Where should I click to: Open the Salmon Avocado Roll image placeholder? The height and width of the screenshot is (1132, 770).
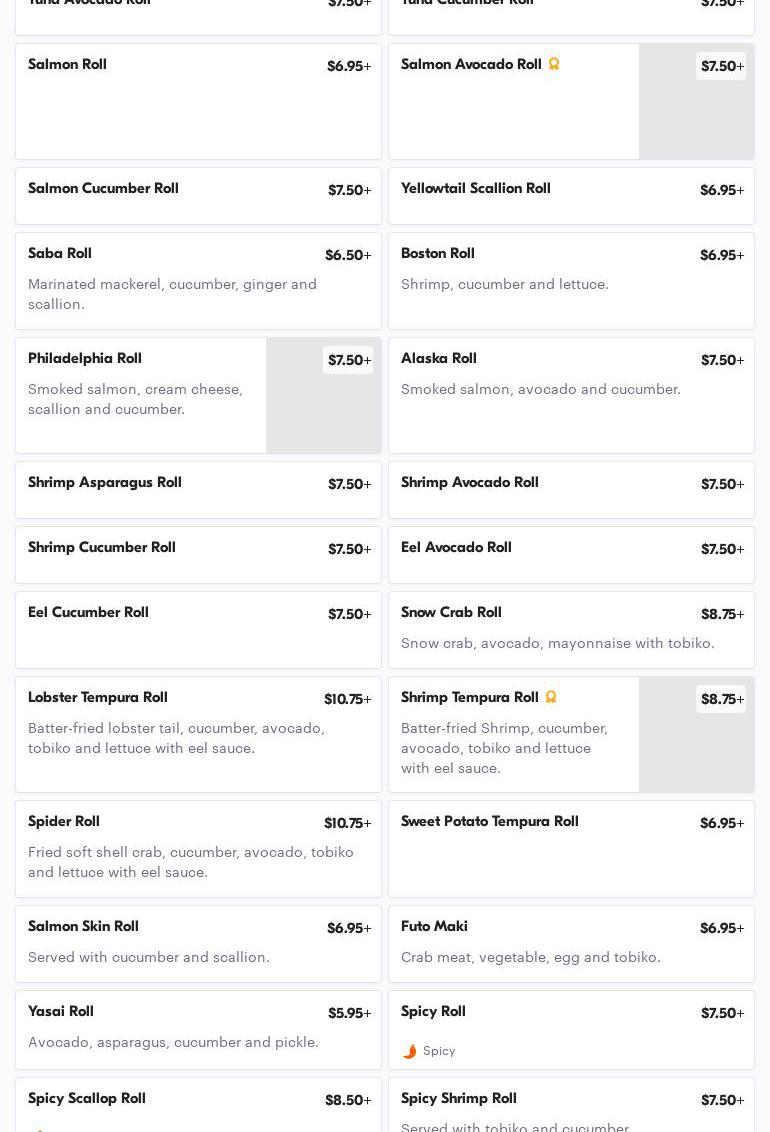coord(696,112)
